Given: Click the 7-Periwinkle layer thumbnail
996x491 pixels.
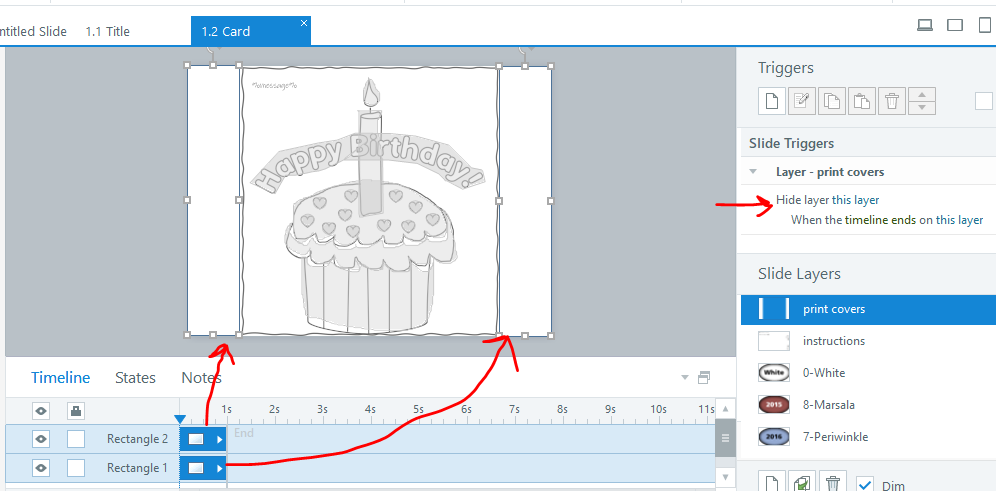Looking at the screenshot, I should tap(774, 436).
